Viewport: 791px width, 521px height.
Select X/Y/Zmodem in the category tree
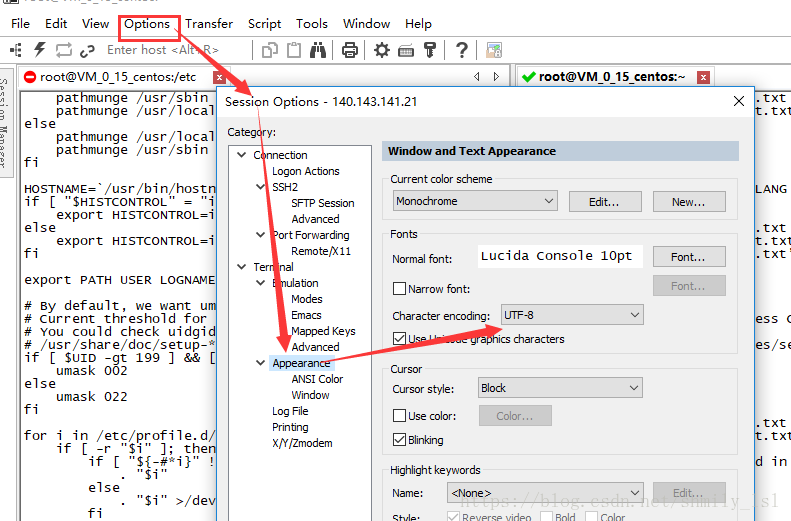tap(302, 443)
